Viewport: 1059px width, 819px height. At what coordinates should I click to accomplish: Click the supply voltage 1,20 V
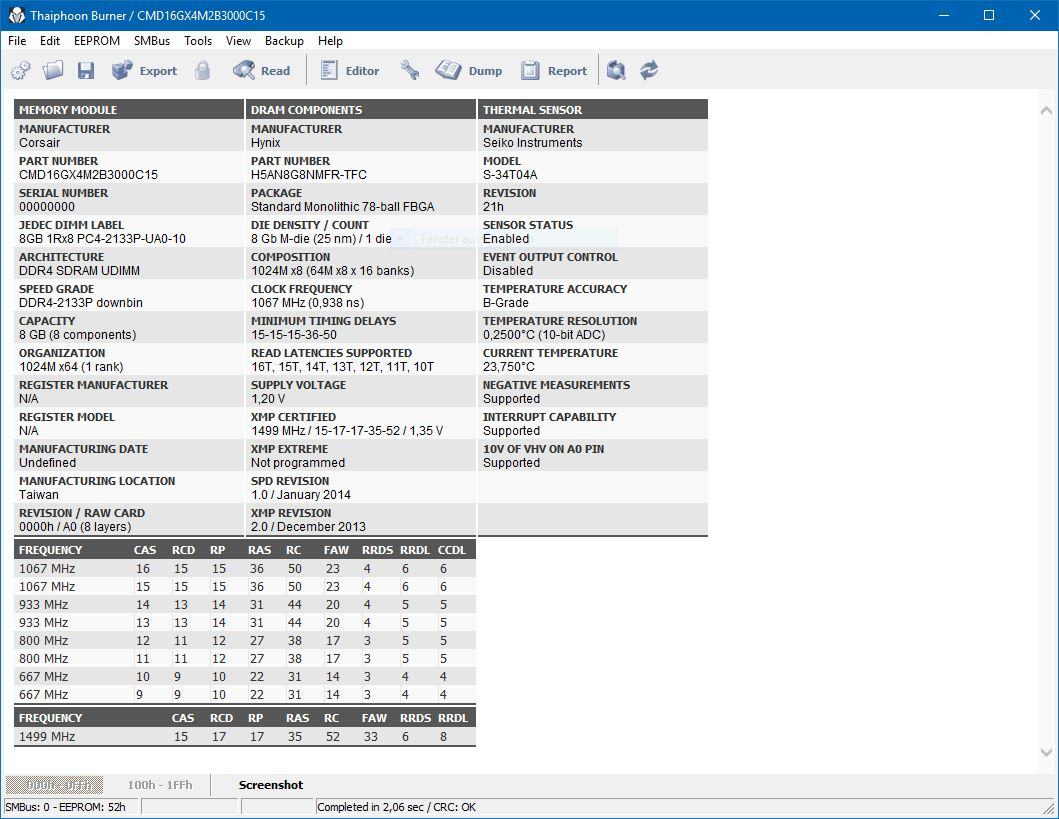[268, 399]
